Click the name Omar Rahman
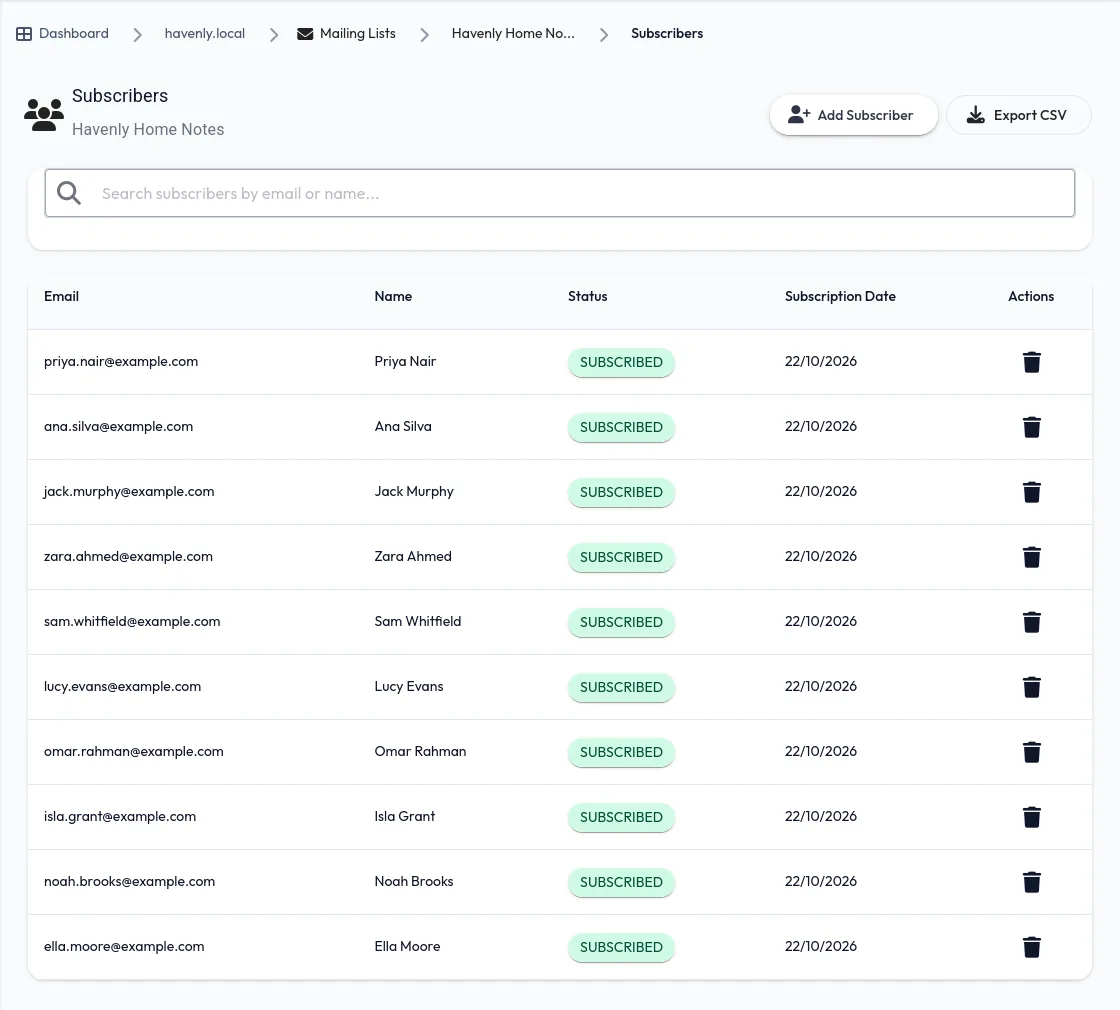The image size is (1120, 1010). [420, 751]
